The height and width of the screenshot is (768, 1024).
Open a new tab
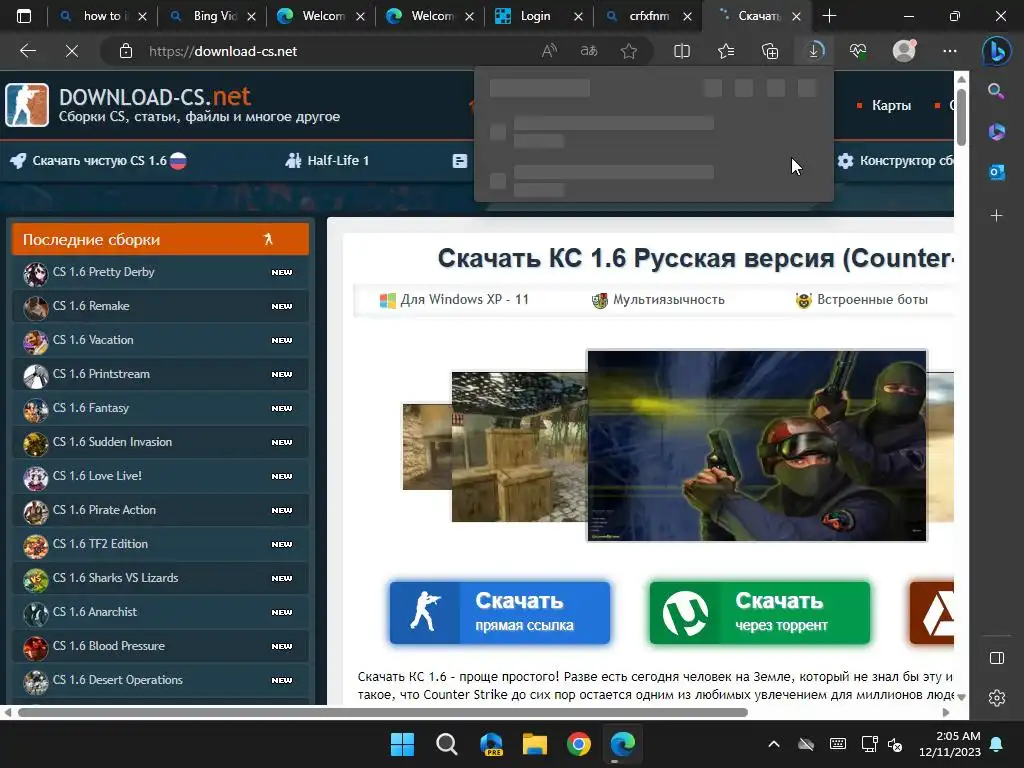click(x=829, y=16)
